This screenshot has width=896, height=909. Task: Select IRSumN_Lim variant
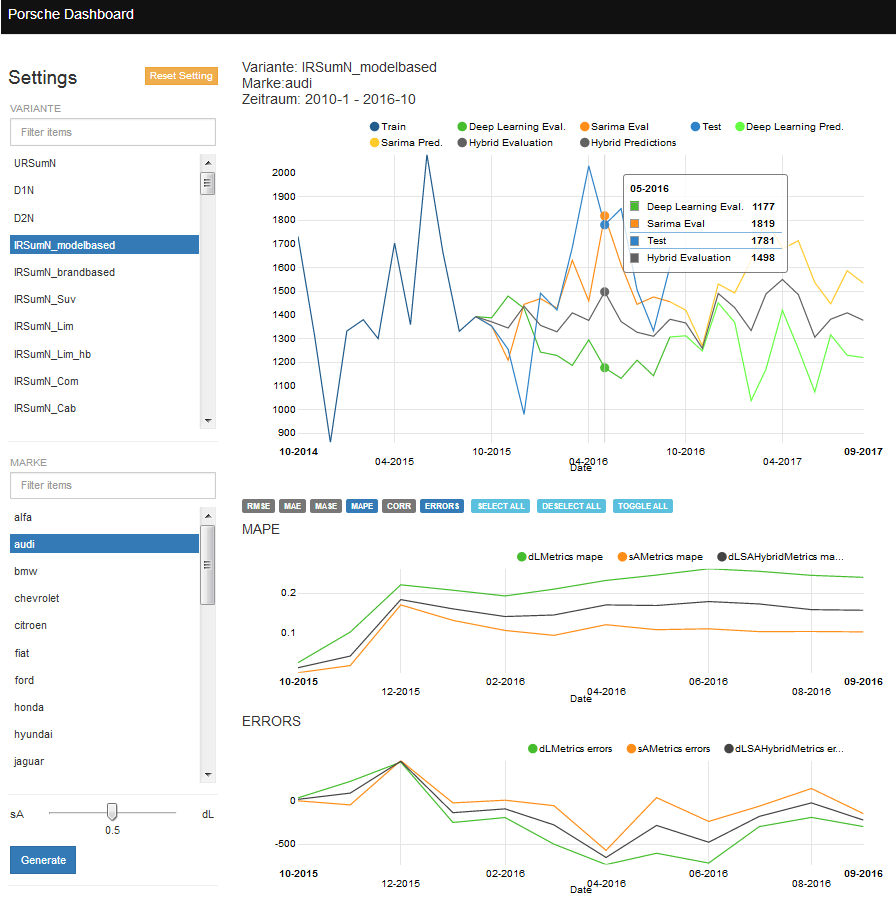pyautogui.click(x=104, y=326)
